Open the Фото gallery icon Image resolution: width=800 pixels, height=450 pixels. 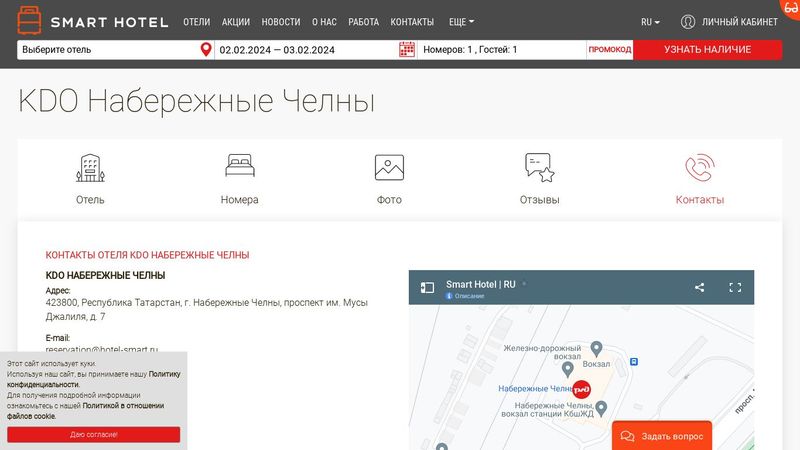pyautogui.click(x=389, y=167)
